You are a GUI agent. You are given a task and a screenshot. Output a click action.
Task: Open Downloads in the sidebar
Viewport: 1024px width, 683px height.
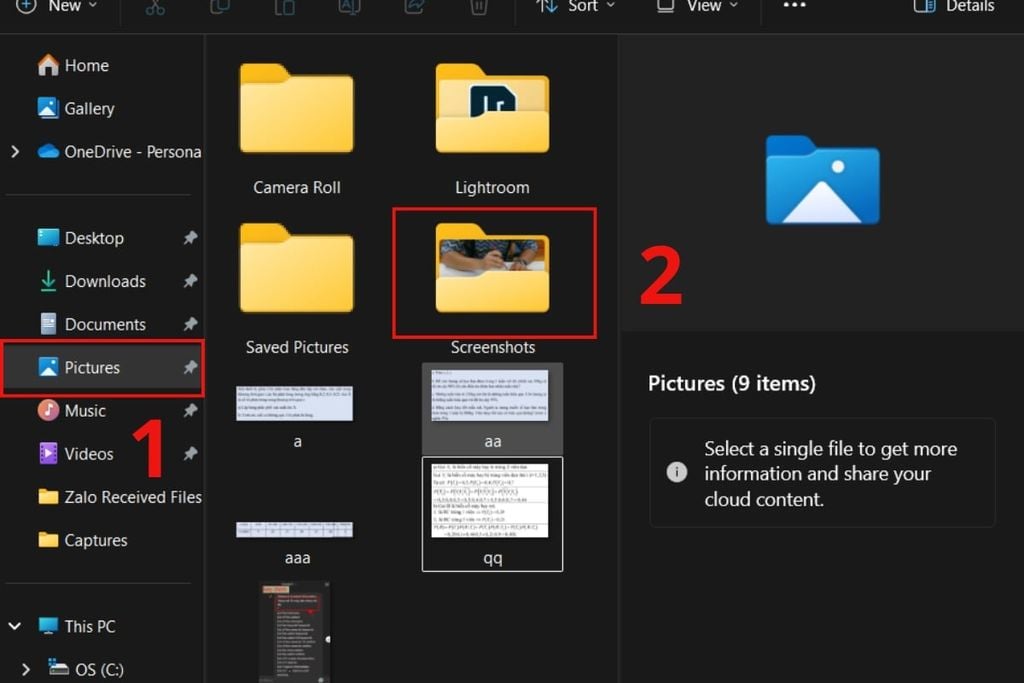point(91,281)
